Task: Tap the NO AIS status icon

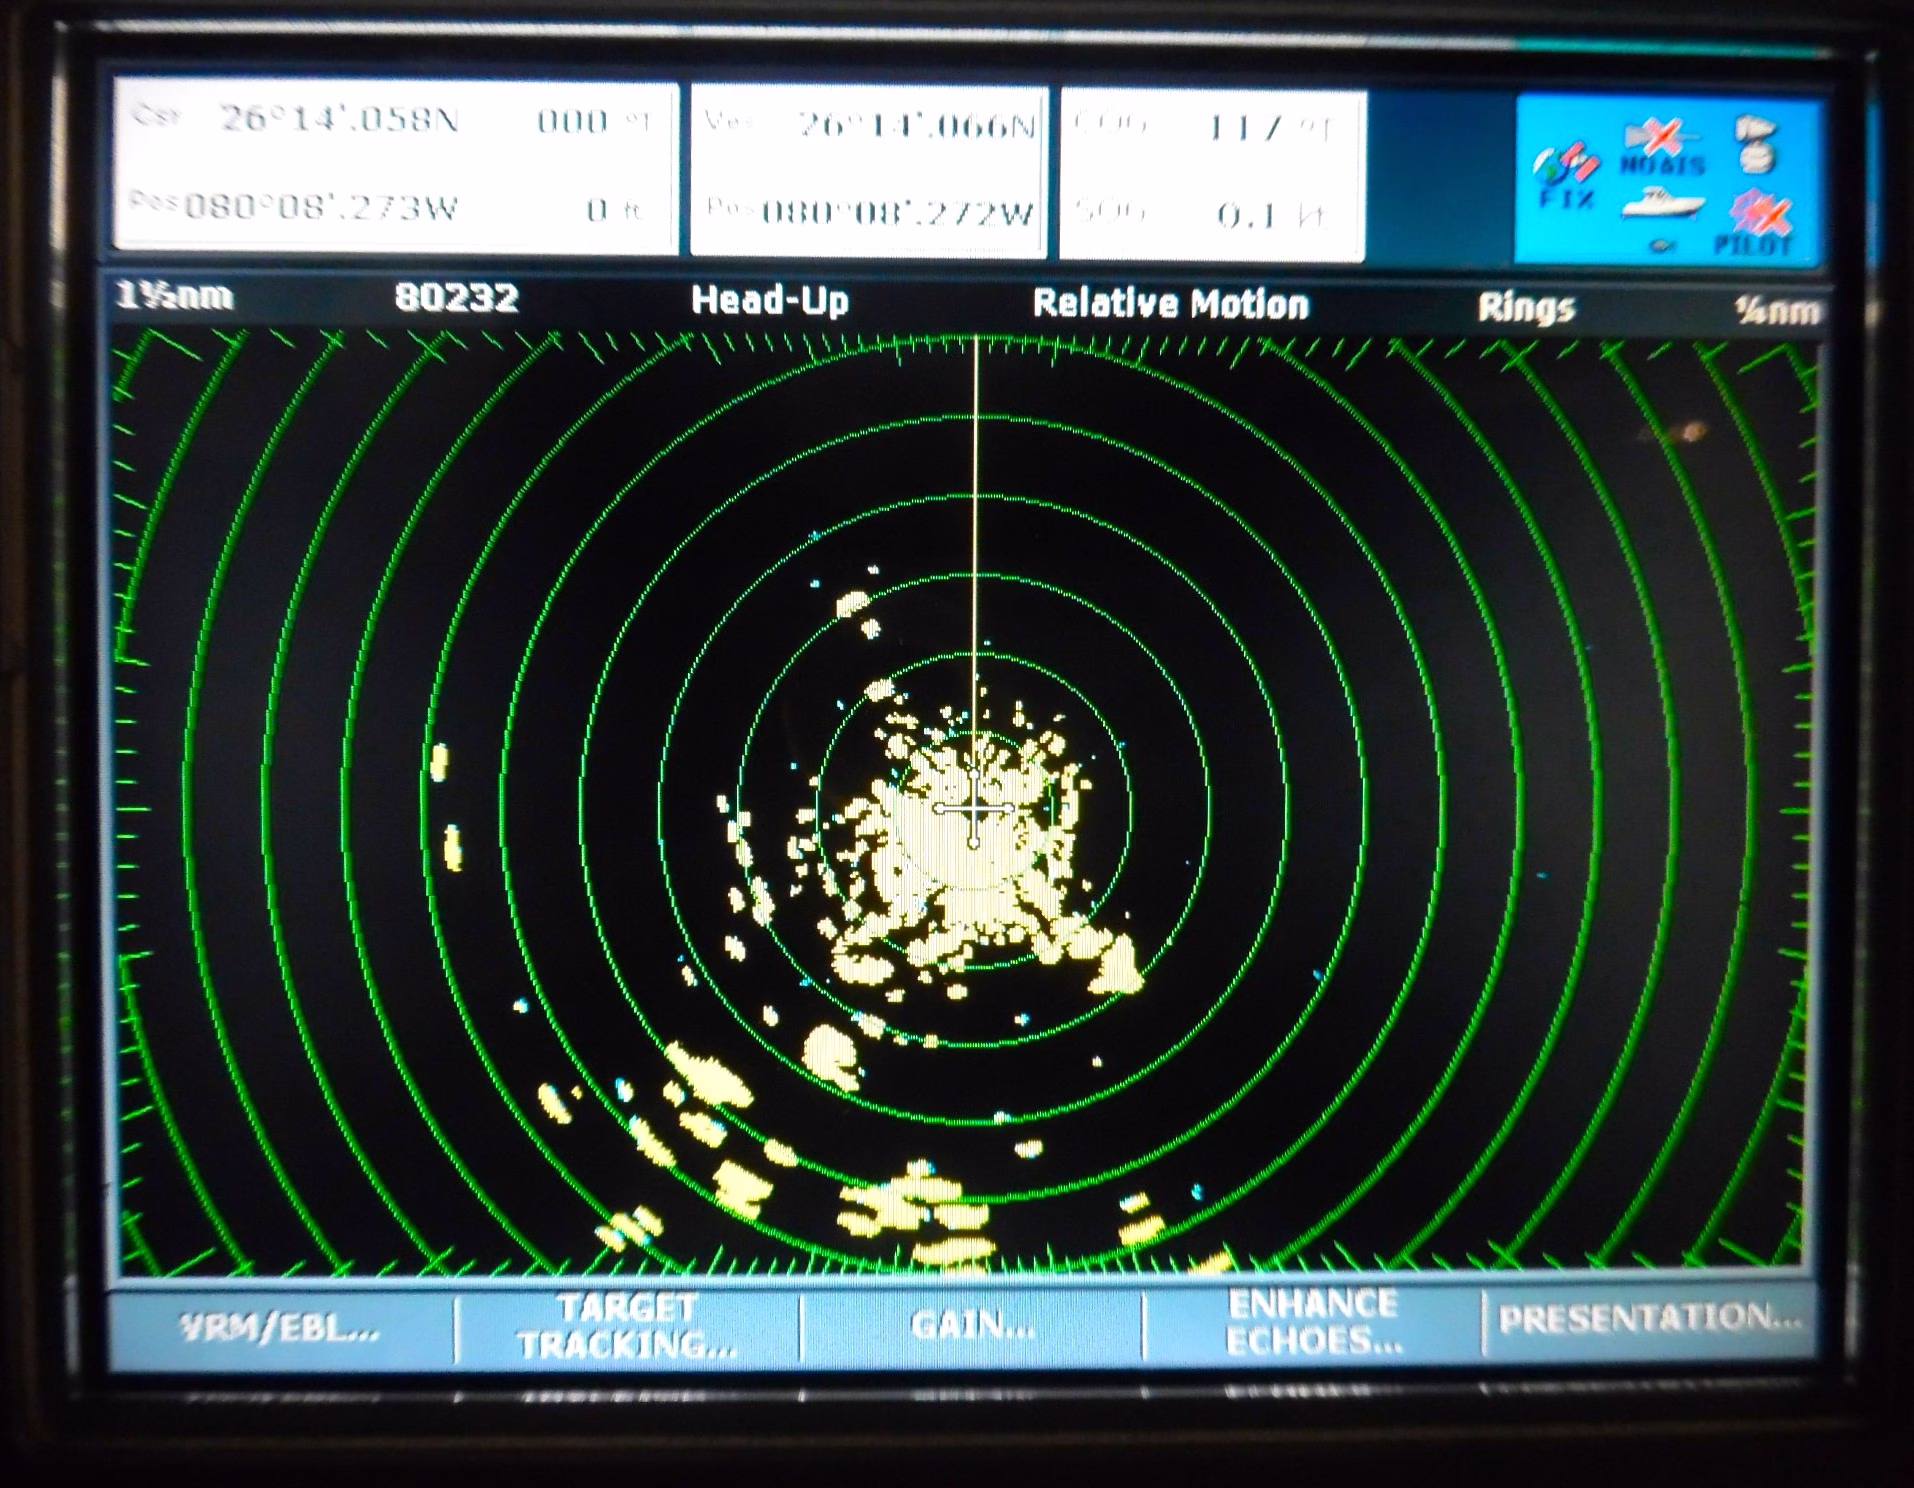Action: [1661, 147]
